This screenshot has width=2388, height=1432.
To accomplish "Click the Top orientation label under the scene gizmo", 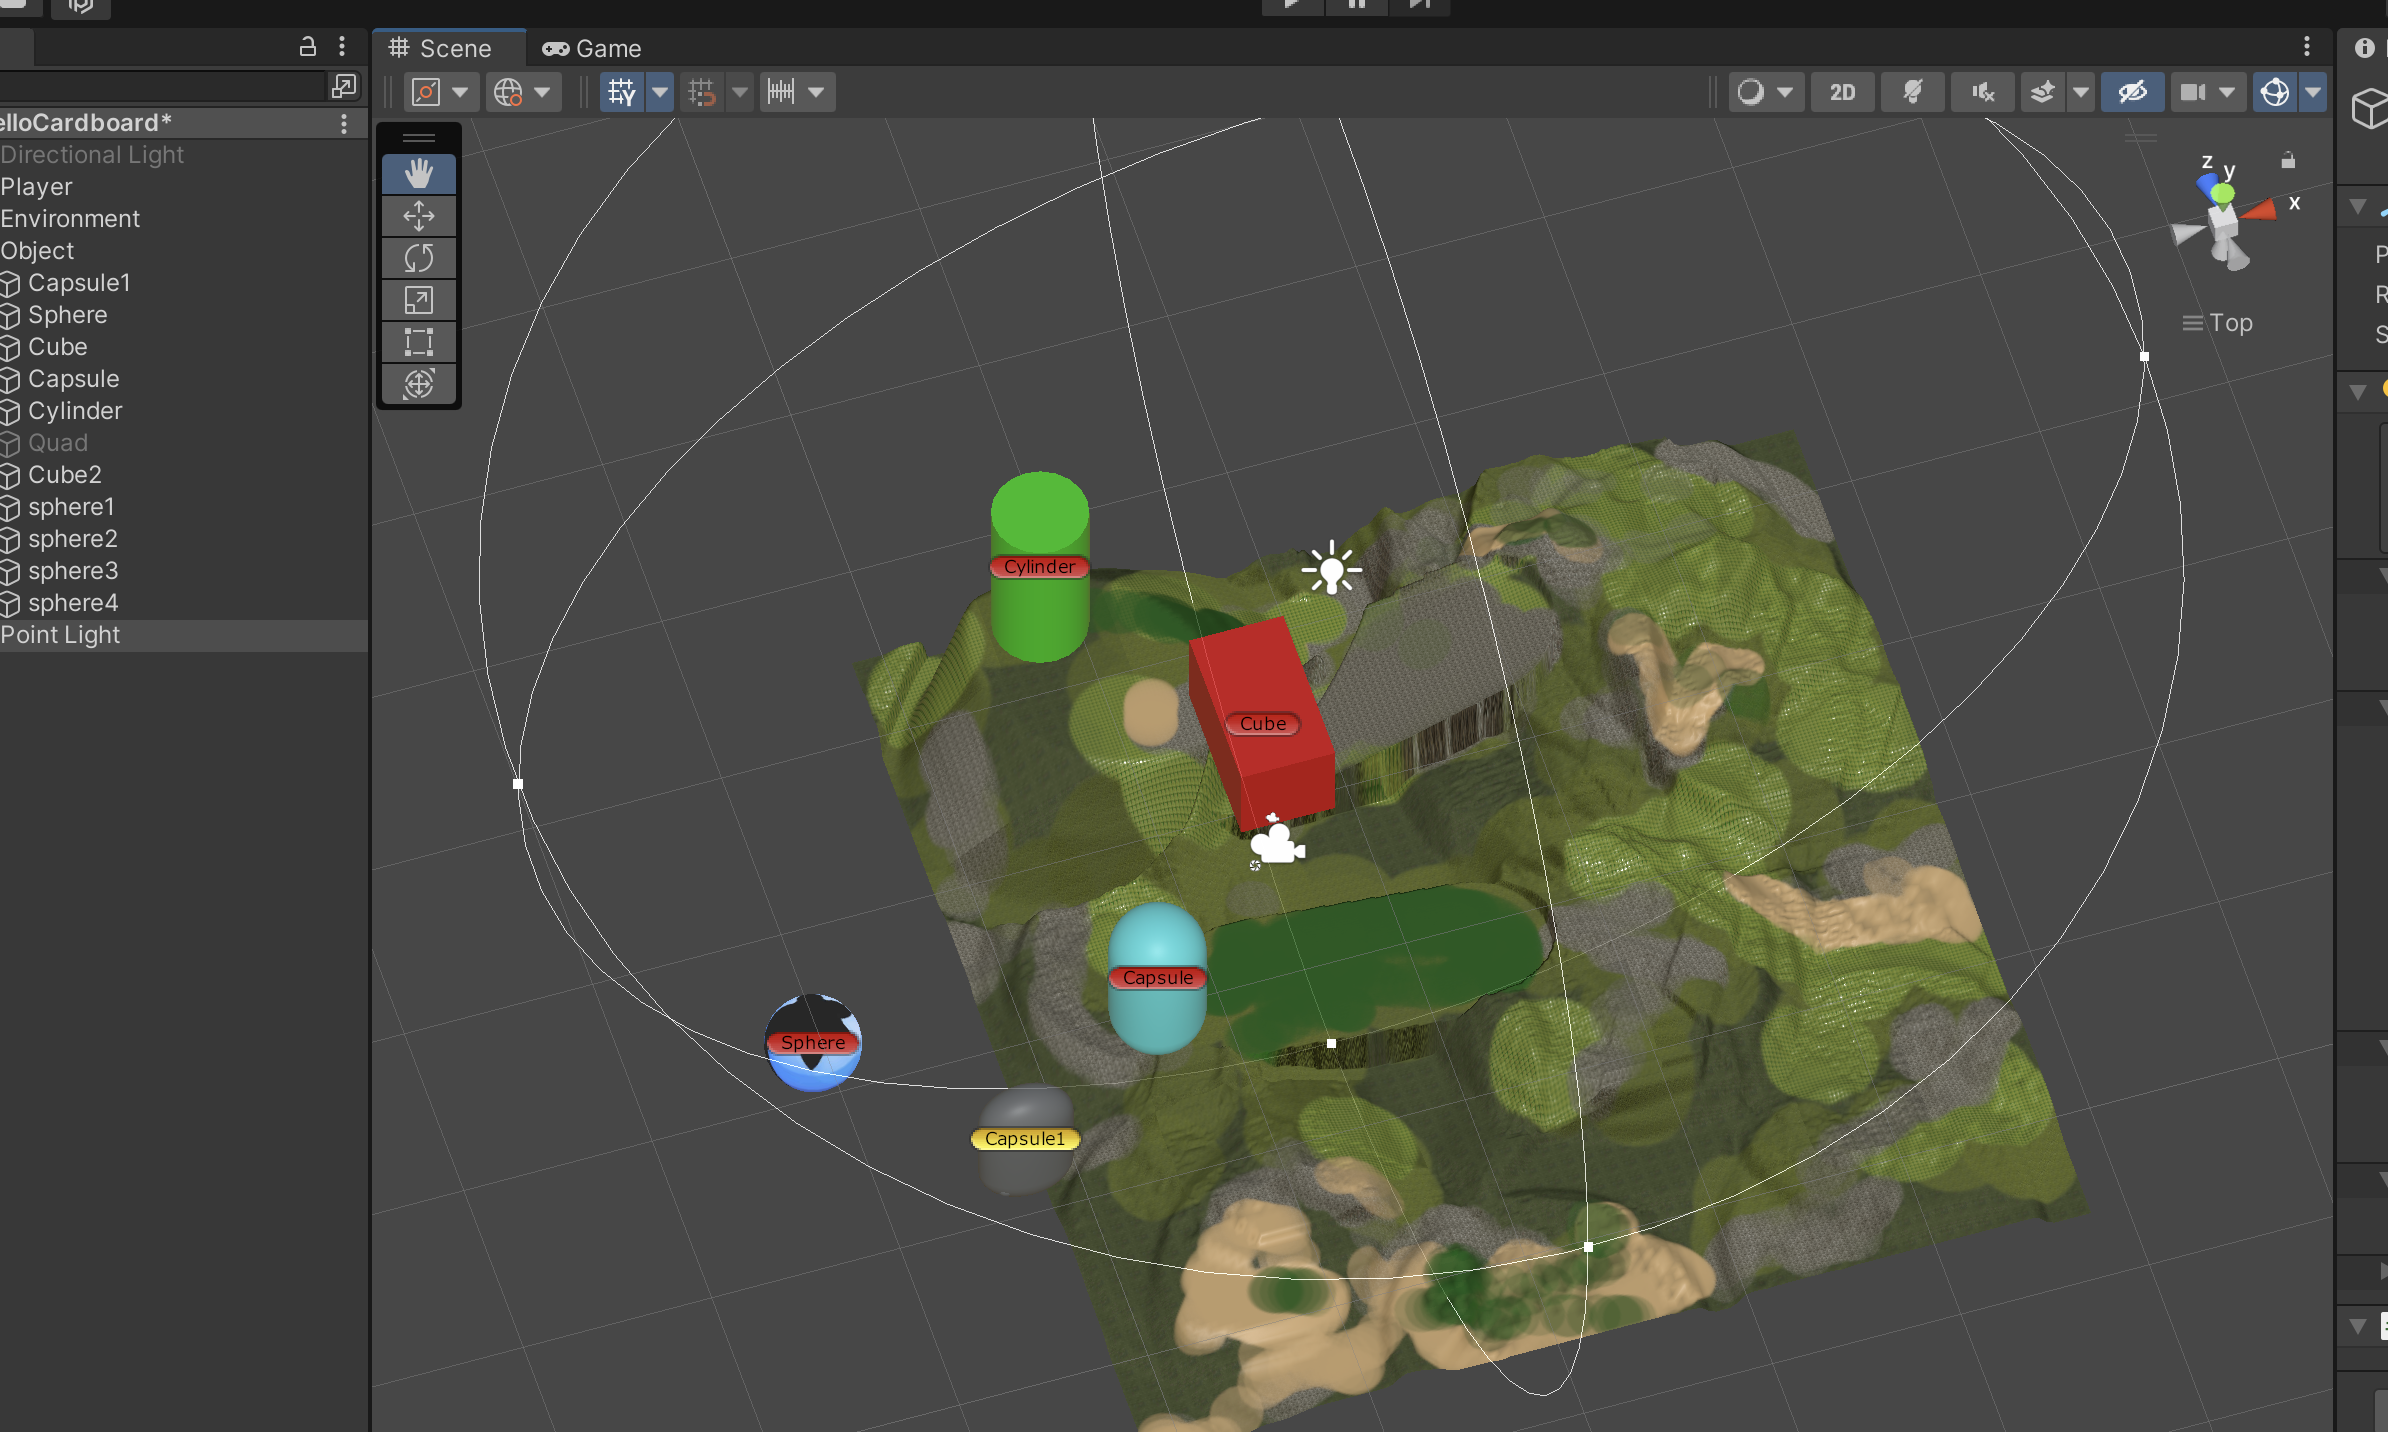I will click(x=2232, y=322).
